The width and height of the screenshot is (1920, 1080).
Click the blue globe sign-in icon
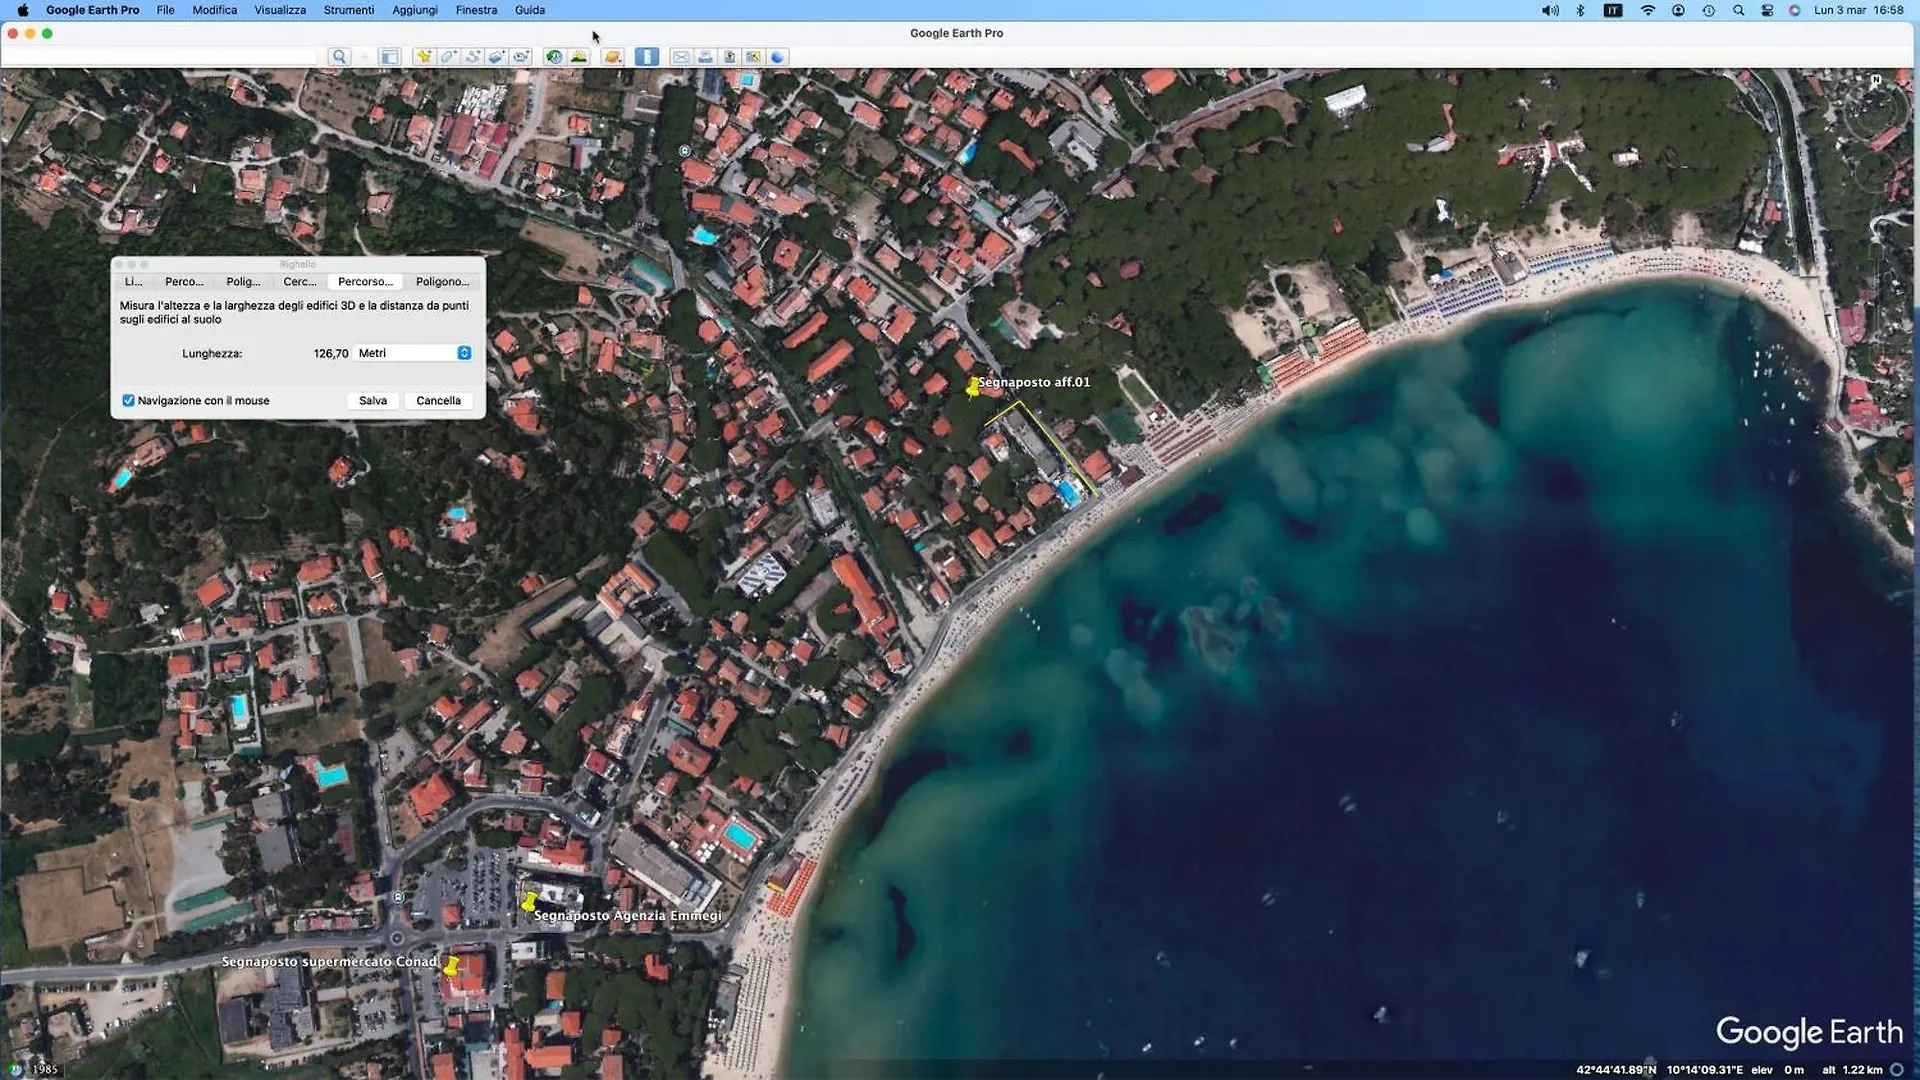pos(777,57)
